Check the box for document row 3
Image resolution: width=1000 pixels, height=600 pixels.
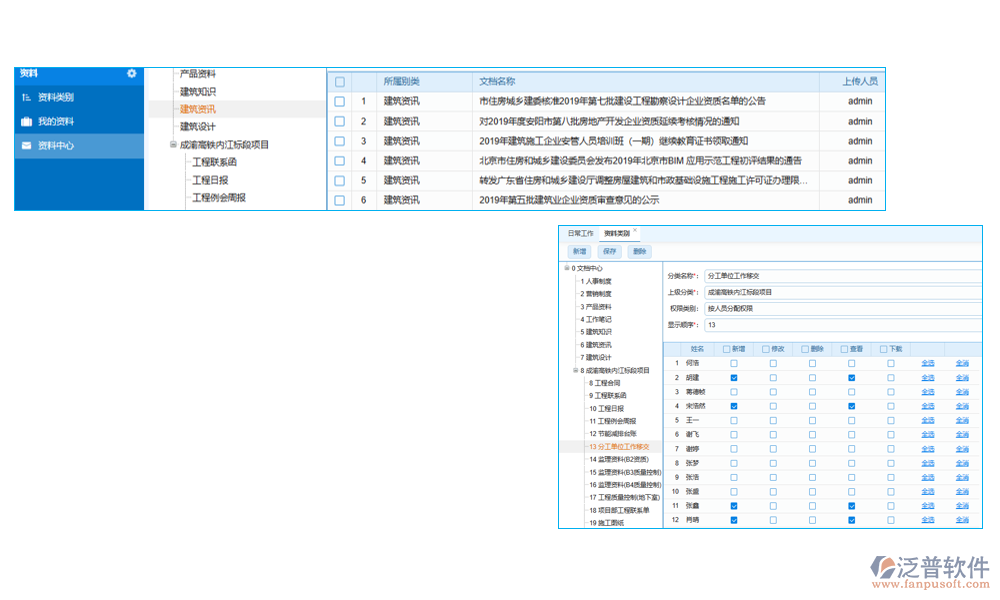click(x=340, y=141)
